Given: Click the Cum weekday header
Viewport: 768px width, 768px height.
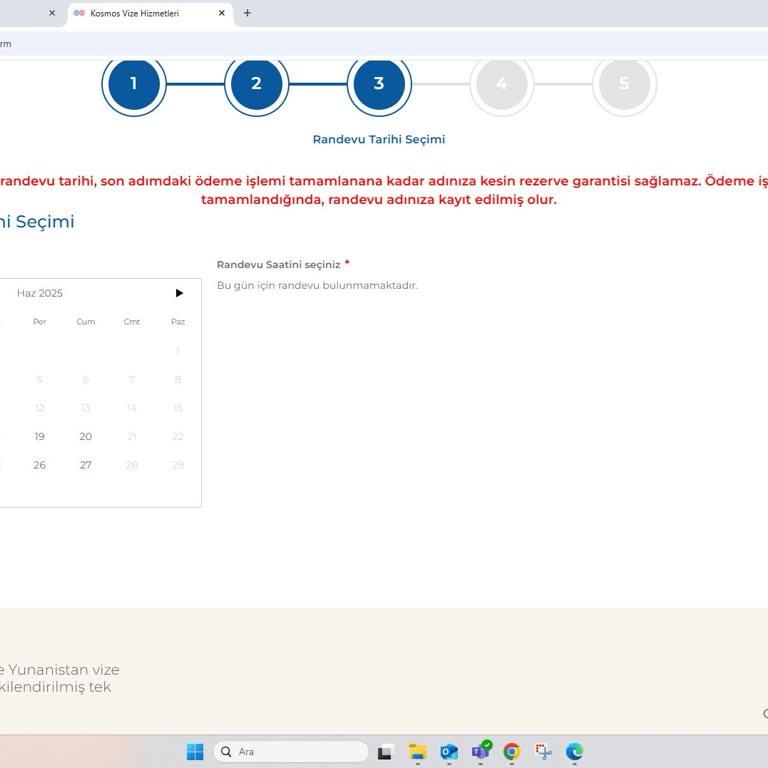Looking at the screenshot, I should click(x=86, y=322).
